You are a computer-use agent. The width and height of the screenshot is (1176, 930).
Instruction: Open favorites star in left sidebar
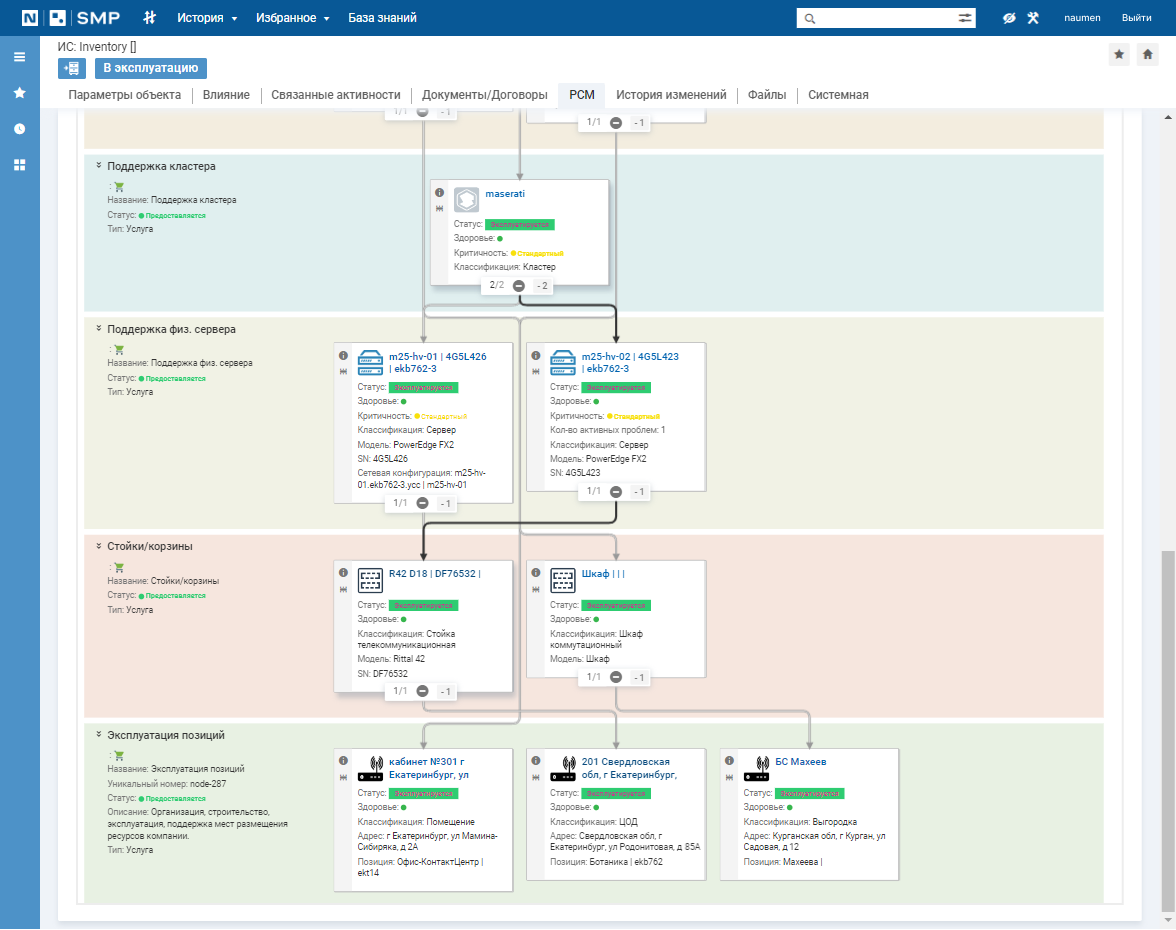click(x=20, y=93)
